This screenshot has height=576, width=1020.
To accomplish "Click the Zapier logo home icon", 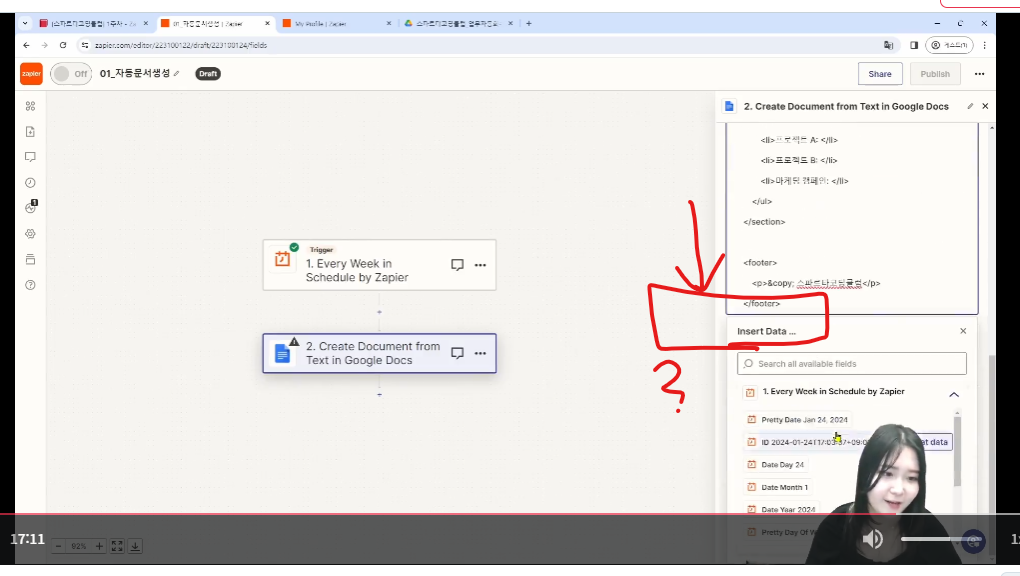I will click(x=31, y=74).
